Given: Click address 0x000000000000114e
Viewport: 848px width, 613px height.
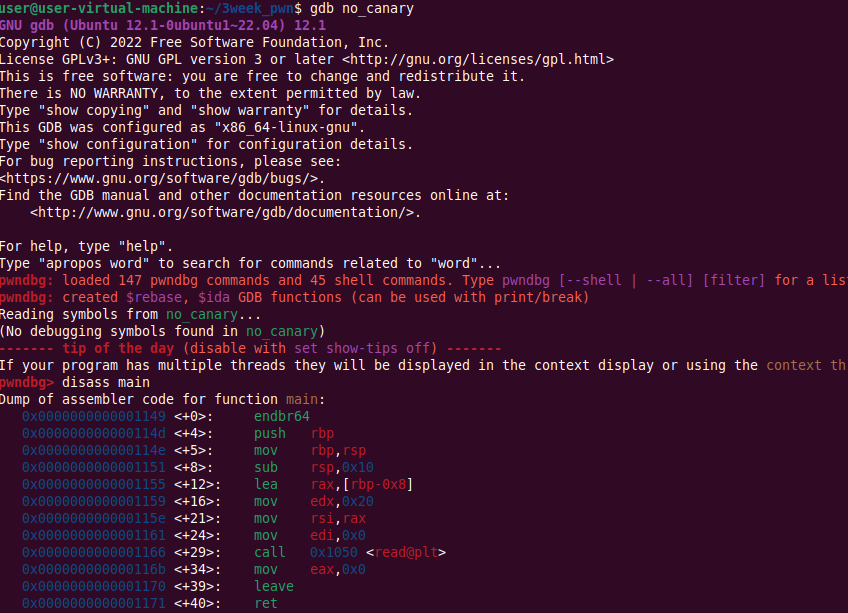Looking at the screenshot, I should pos(94,451).
